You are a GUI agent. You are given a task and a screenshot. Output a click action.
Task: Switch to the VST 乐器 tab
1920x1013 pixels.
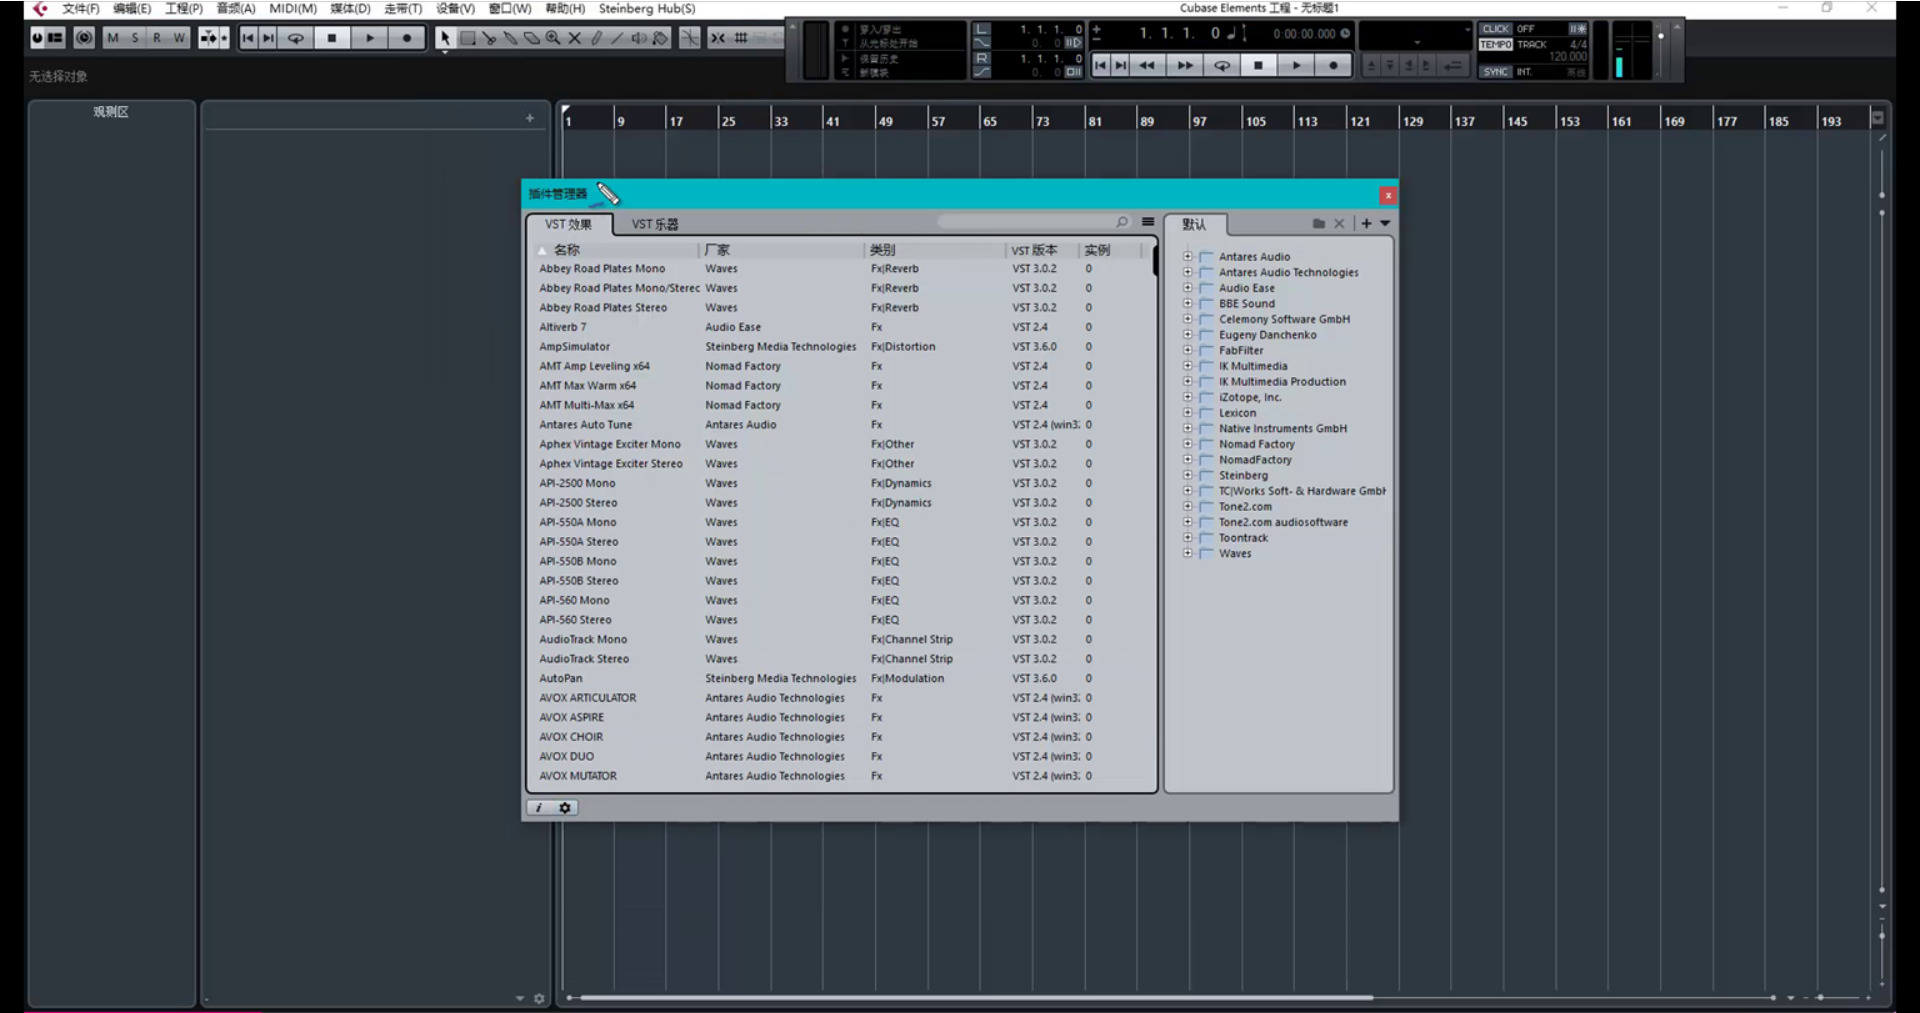coord(655,224)
